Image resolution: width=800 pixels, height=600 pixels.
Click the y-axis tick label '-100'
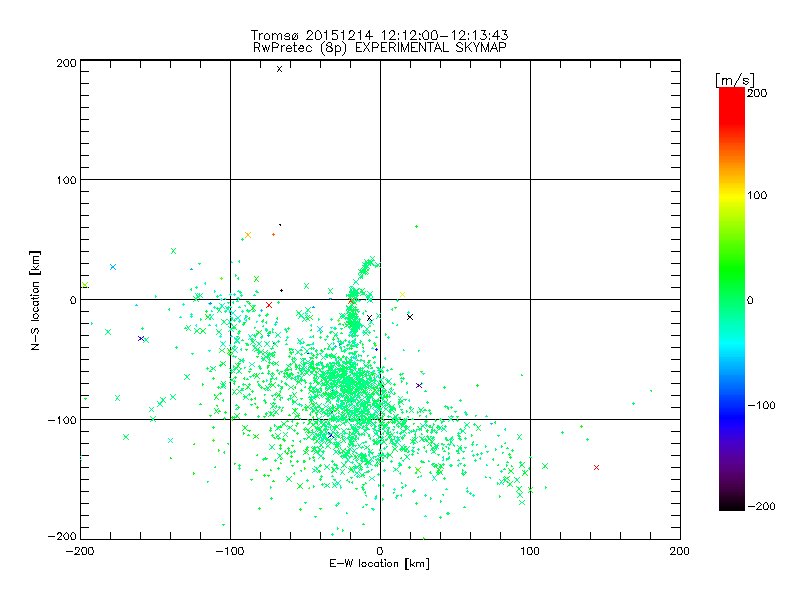click(x=62, y=420)
